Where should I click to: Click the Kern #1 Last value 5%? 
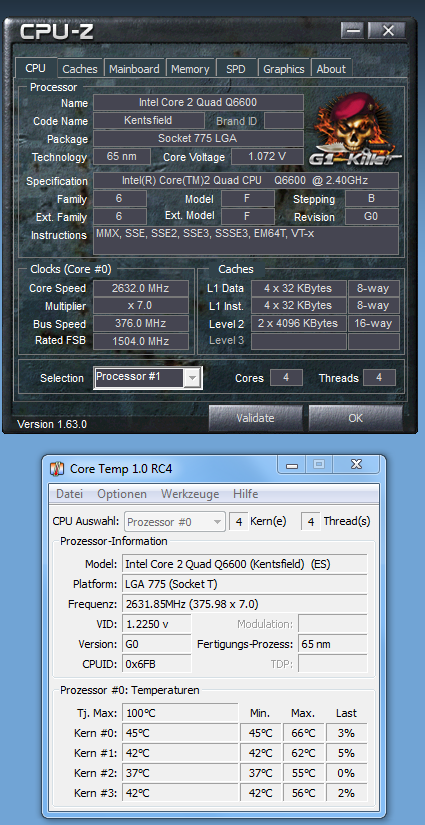[x=346, y=753]
